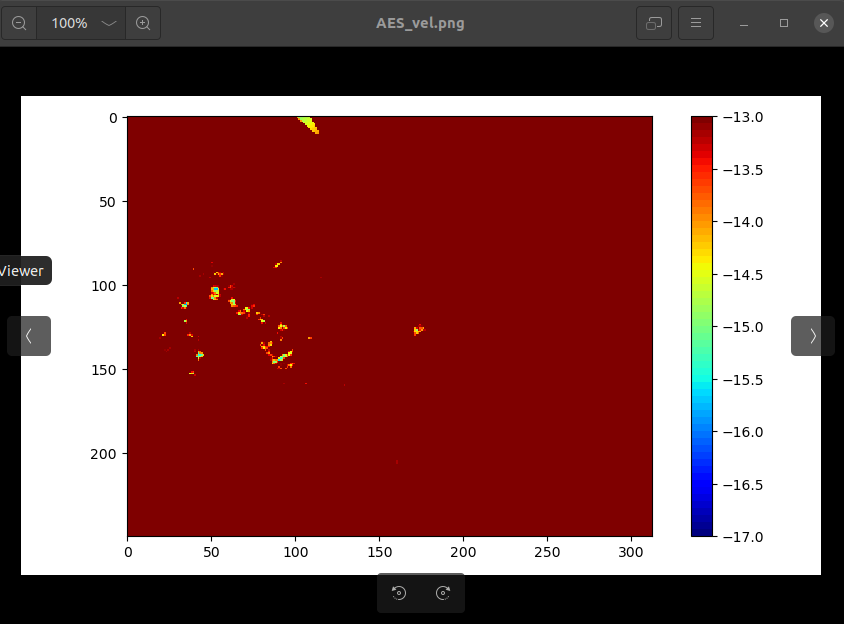
Task: Click the -13.0 colorbar label
Action: click(743, 117)
